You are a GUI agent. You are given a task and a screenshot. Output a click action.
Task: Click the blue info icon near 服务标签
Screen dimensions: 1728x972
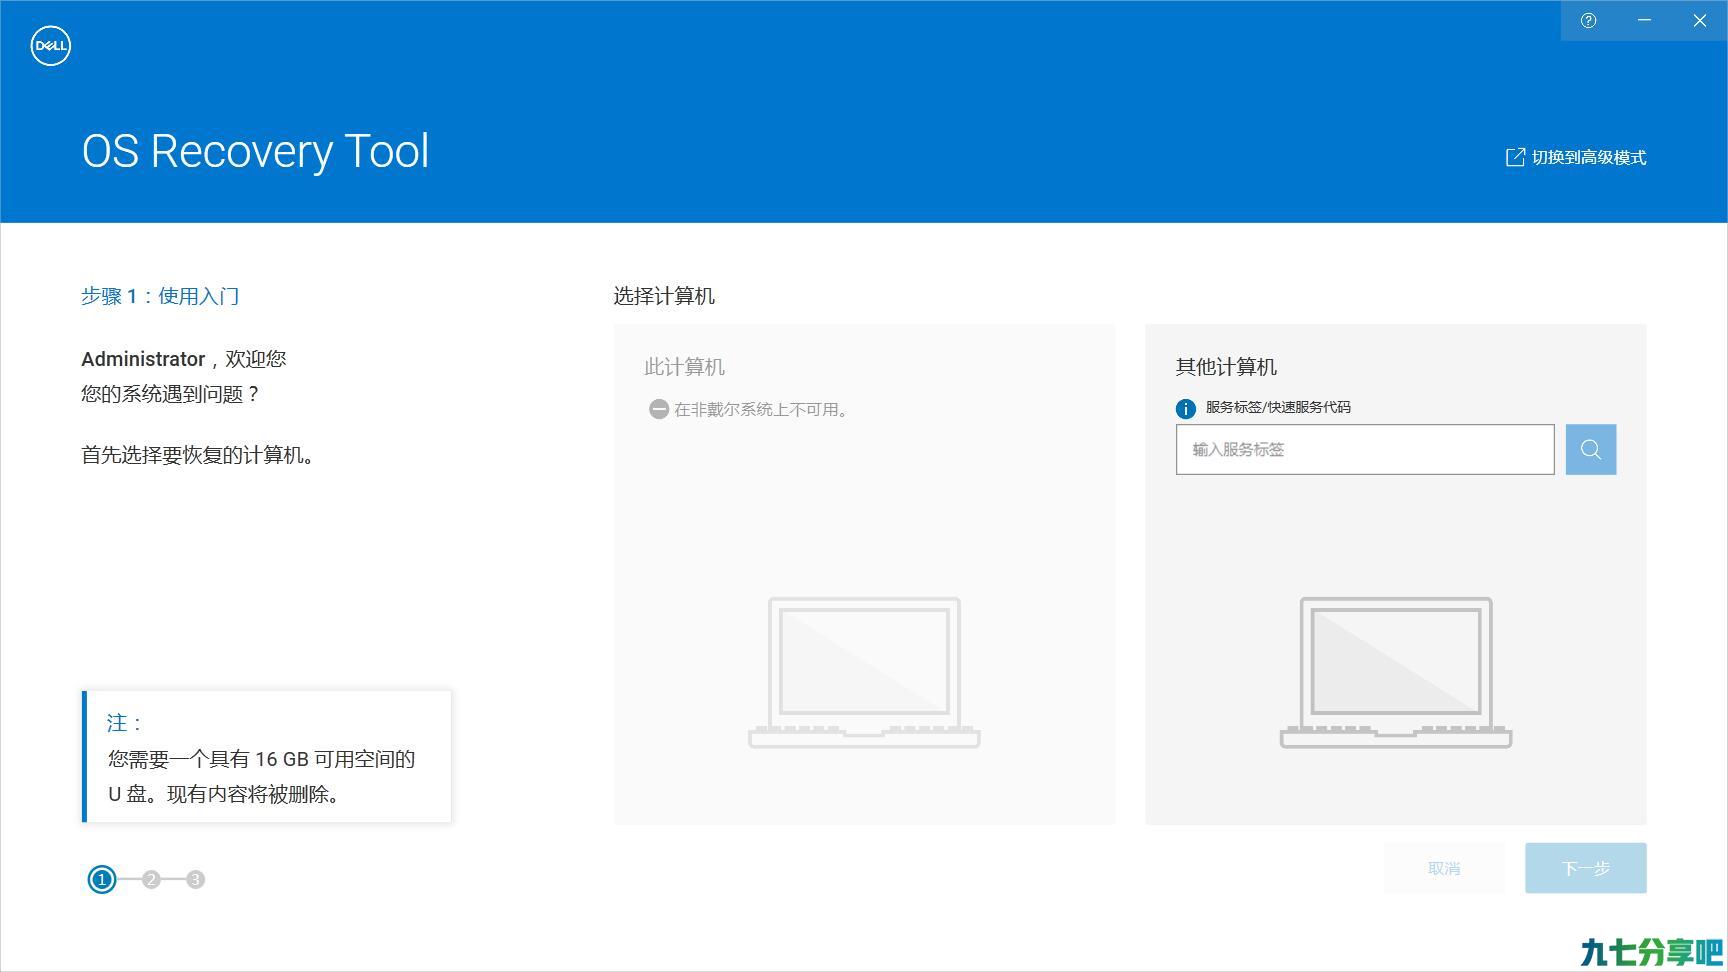click(x=1185, y=408)
